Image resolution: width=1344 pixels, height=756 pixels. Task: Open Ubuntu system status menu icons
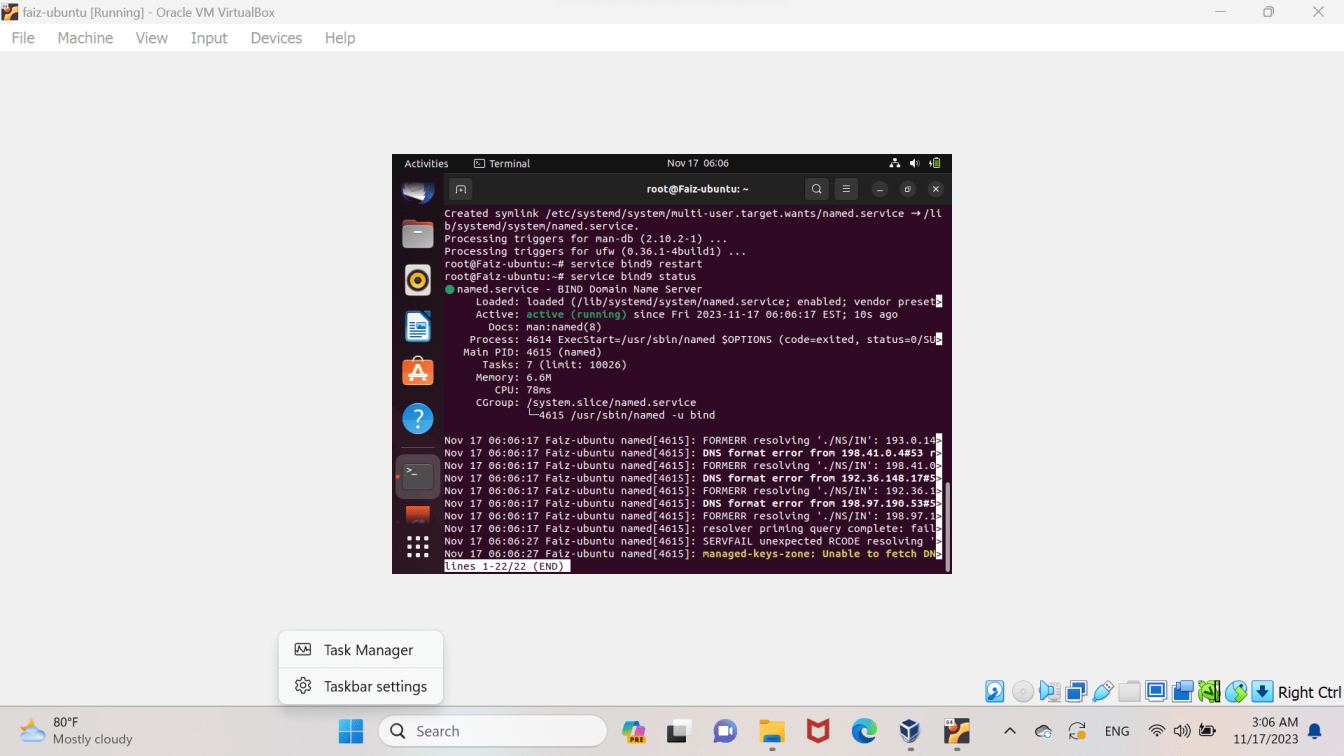[915, 163]
